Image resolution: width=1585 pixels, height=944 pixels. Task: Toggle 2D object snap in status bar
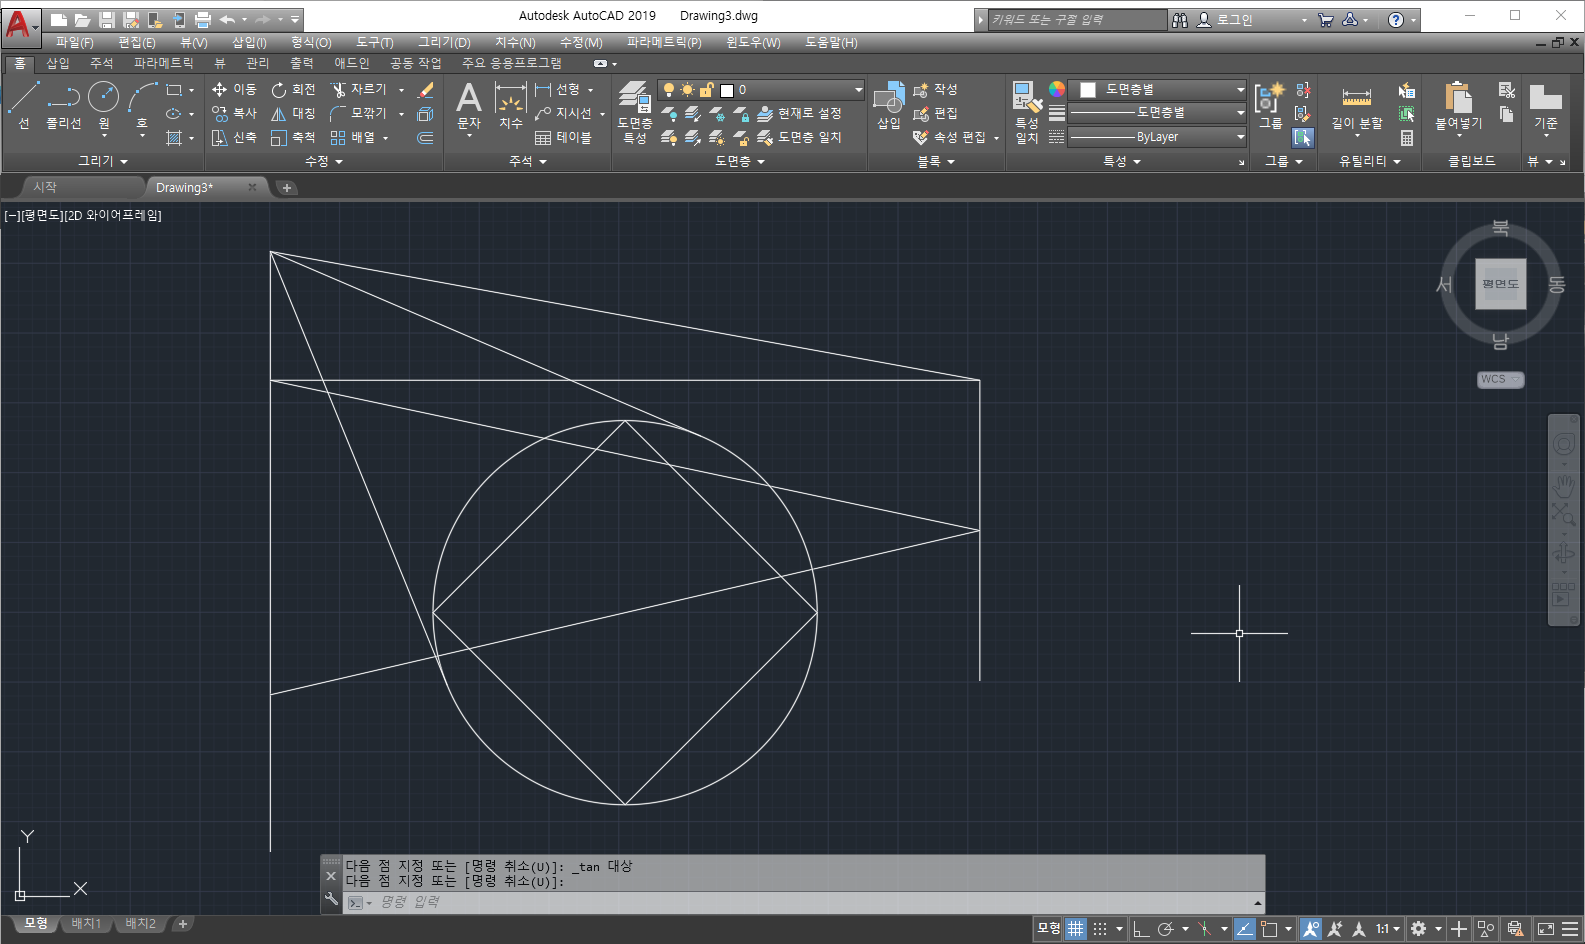[1269, 929]
